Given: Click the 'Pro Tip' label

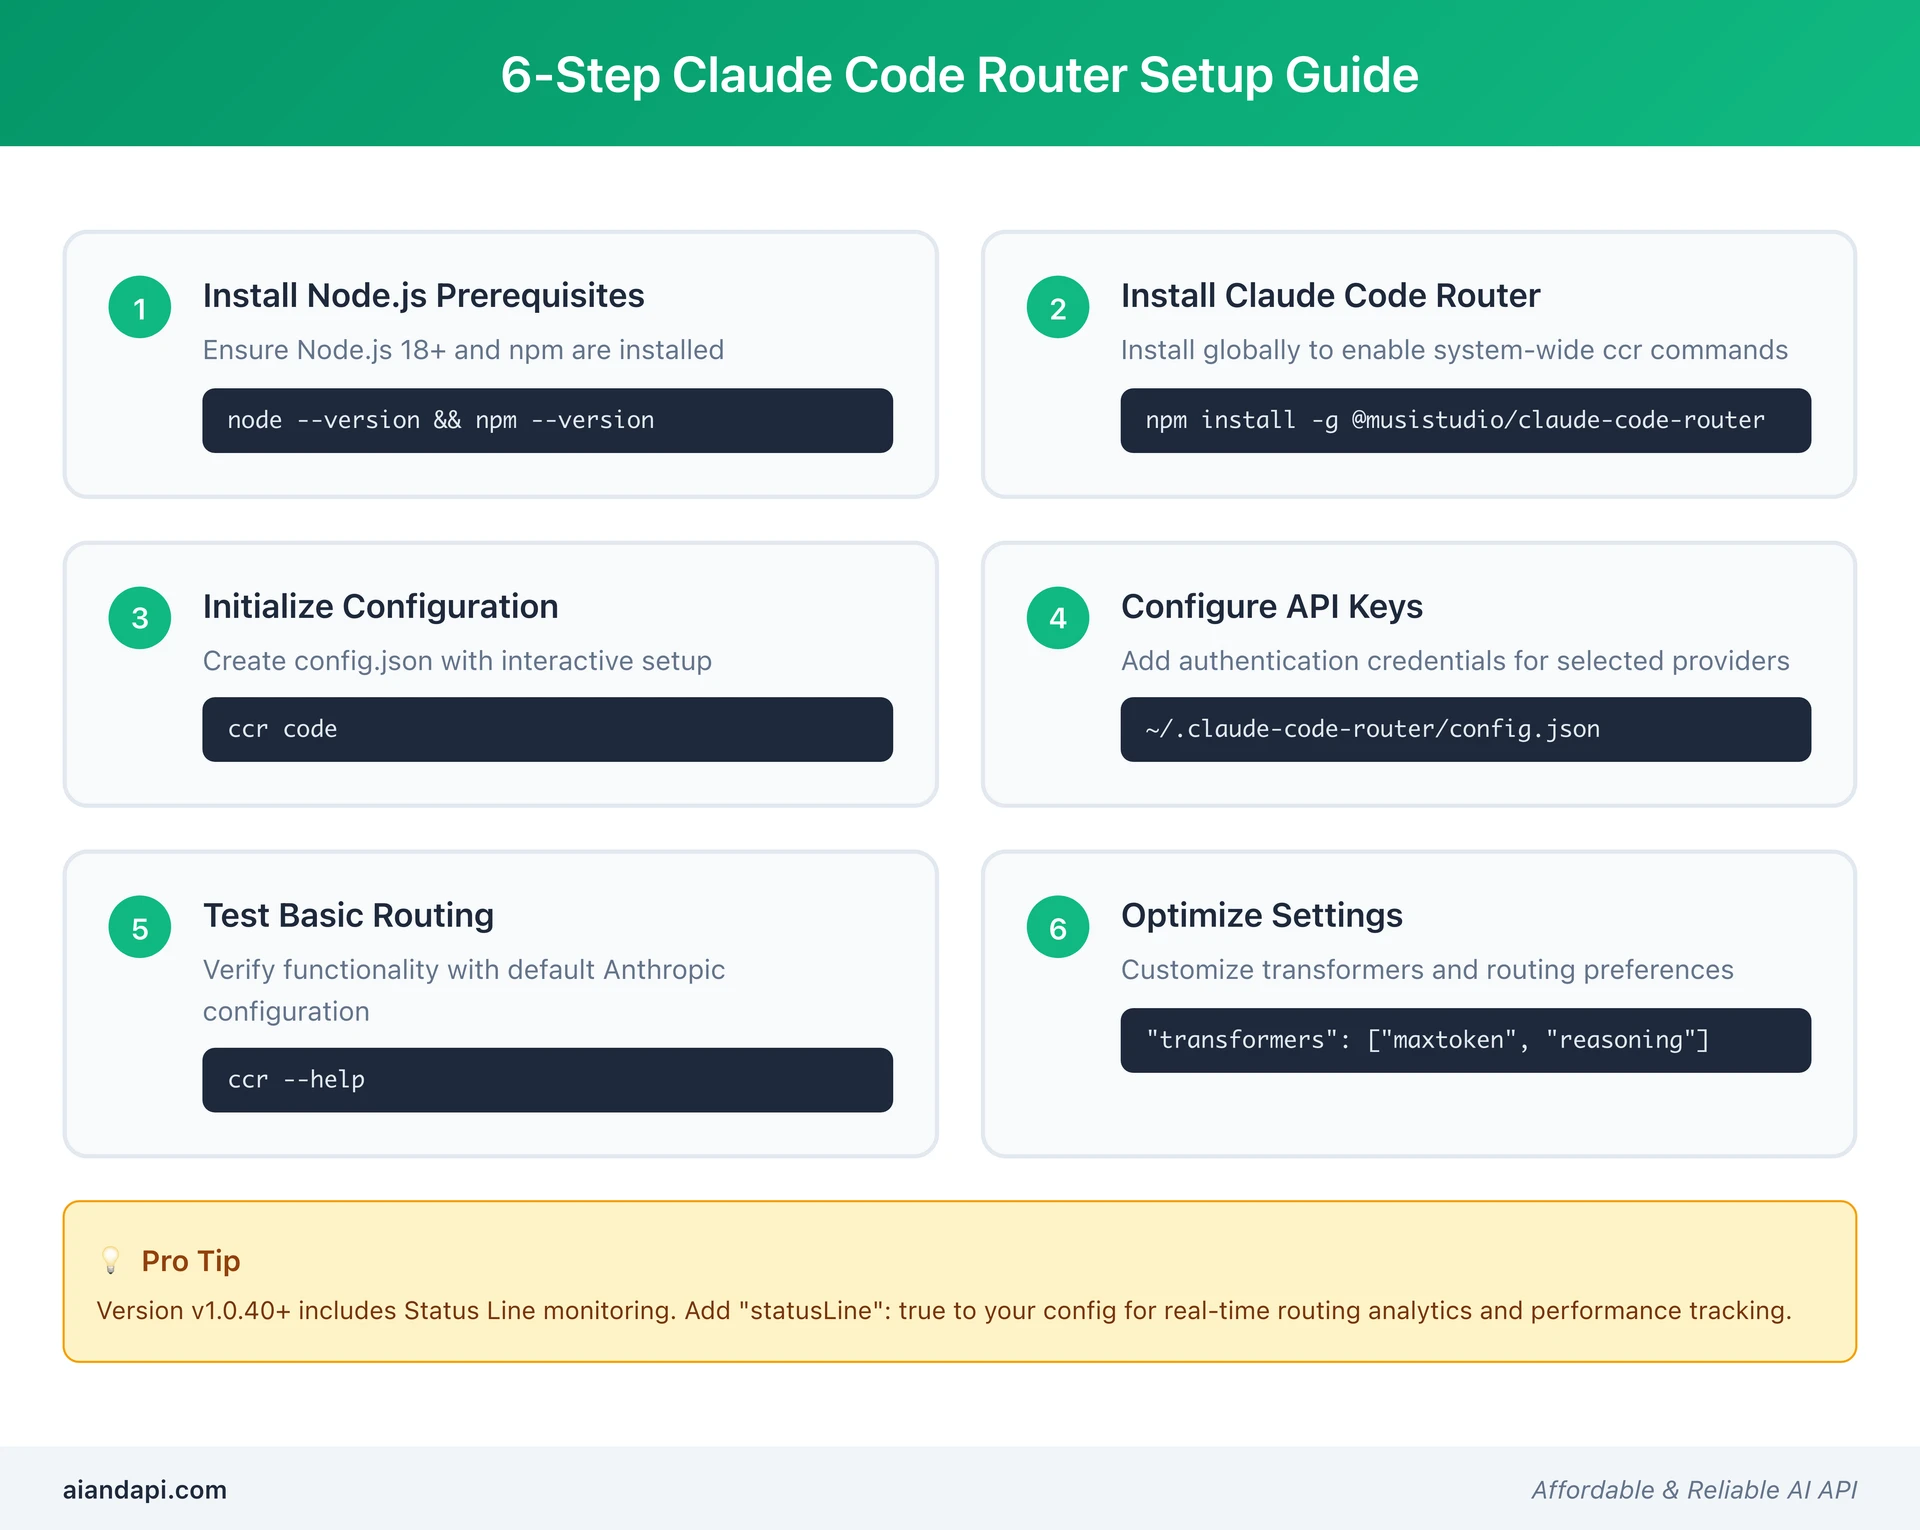Looking at the screenshot, I should [x=191, y=1261].
